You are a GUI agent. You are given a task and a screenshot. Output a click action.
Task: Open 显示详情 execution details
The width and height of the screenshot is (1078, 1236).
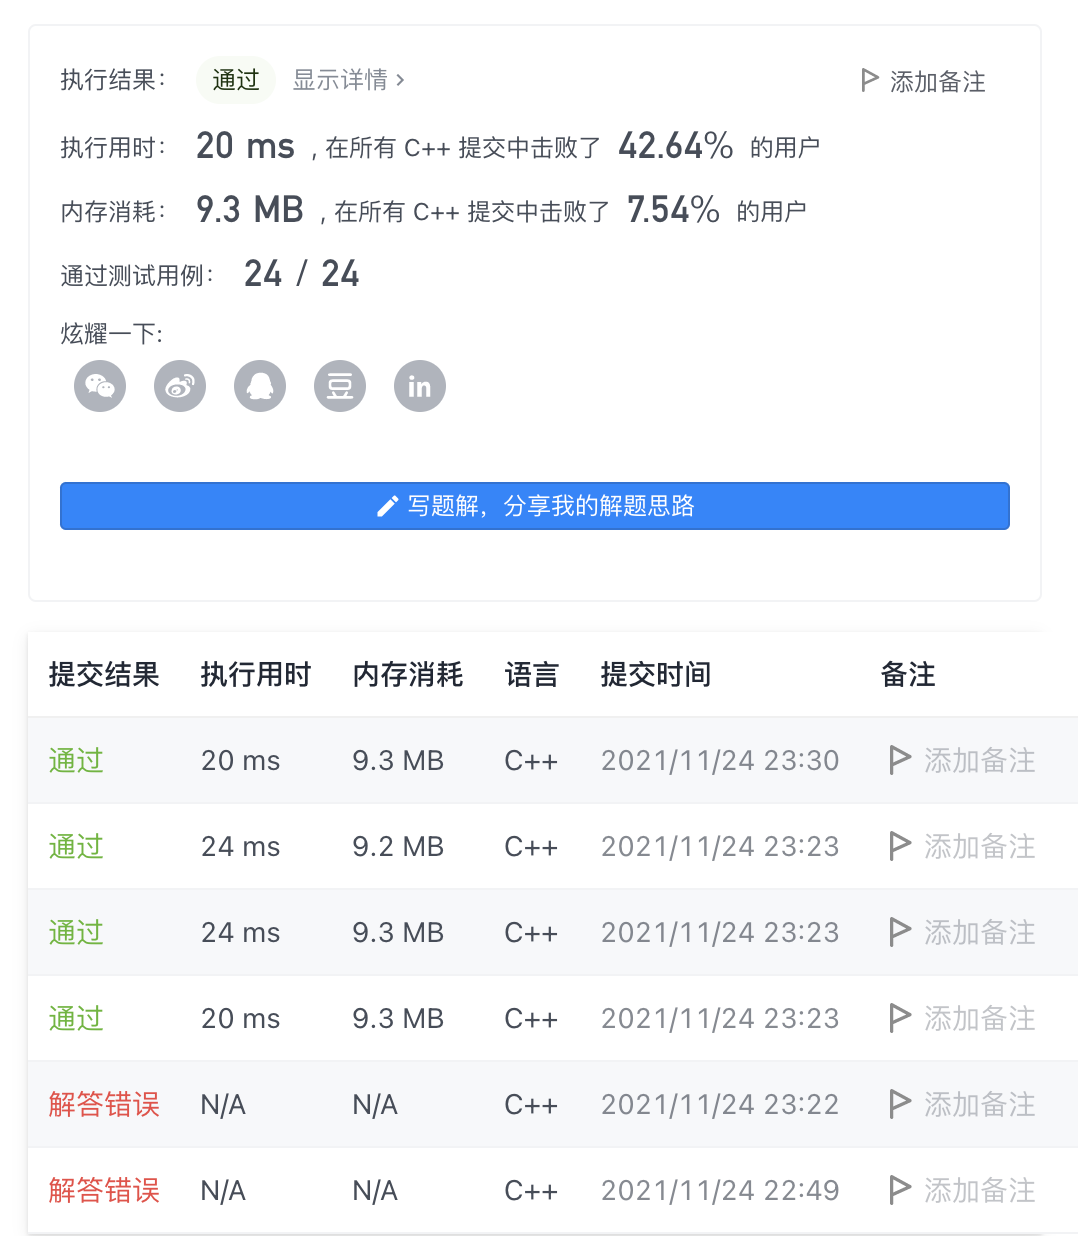click(340, 81)
